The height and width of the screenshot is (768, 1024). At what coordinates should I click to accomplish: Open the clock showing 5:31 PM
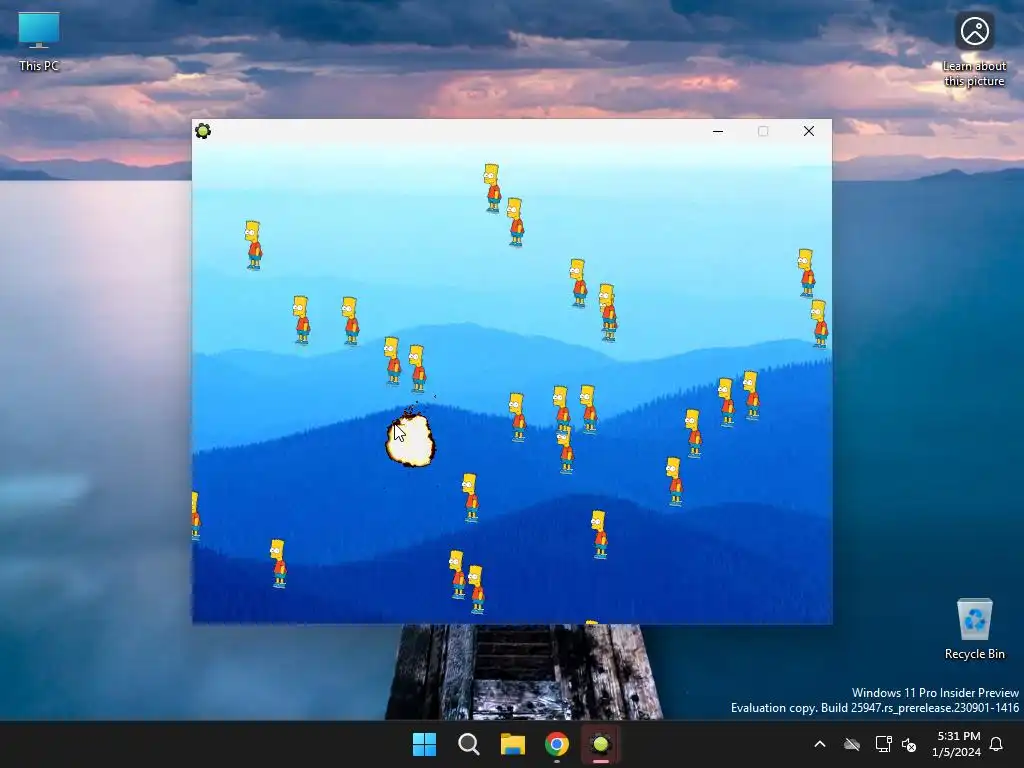(x=957, y=744)
